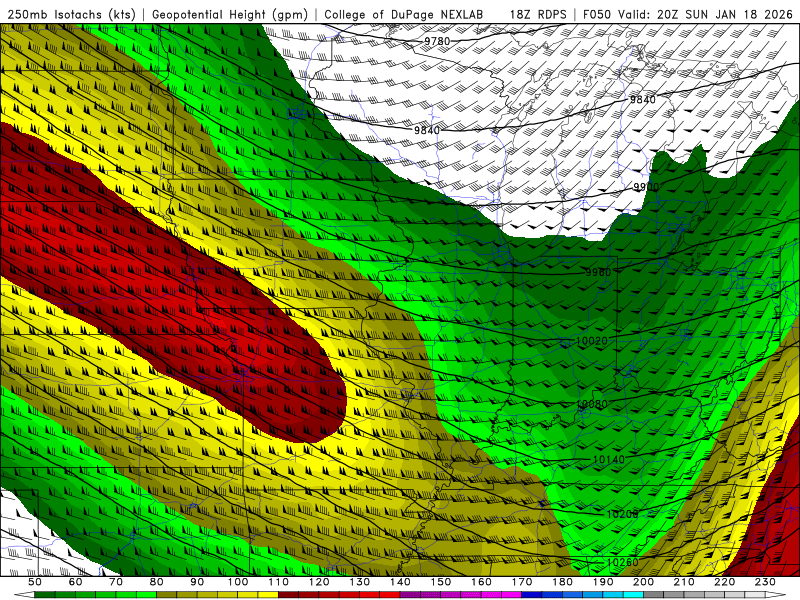The width and height of the screenshot is (800, 600).
Task: Click the 130 value on the color scale
Action: click(360, 582)
